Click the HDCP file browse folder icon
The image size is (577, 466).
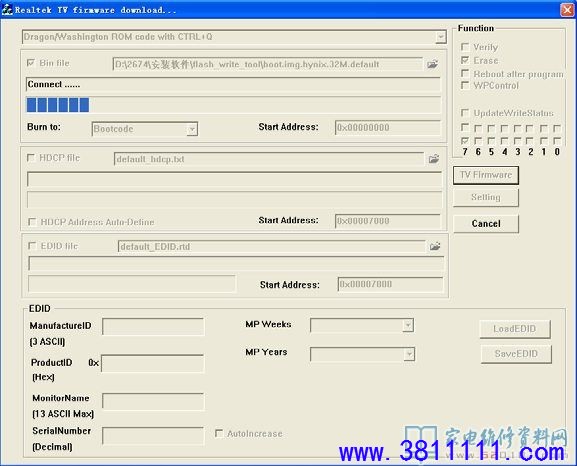(x=434, y=159)
